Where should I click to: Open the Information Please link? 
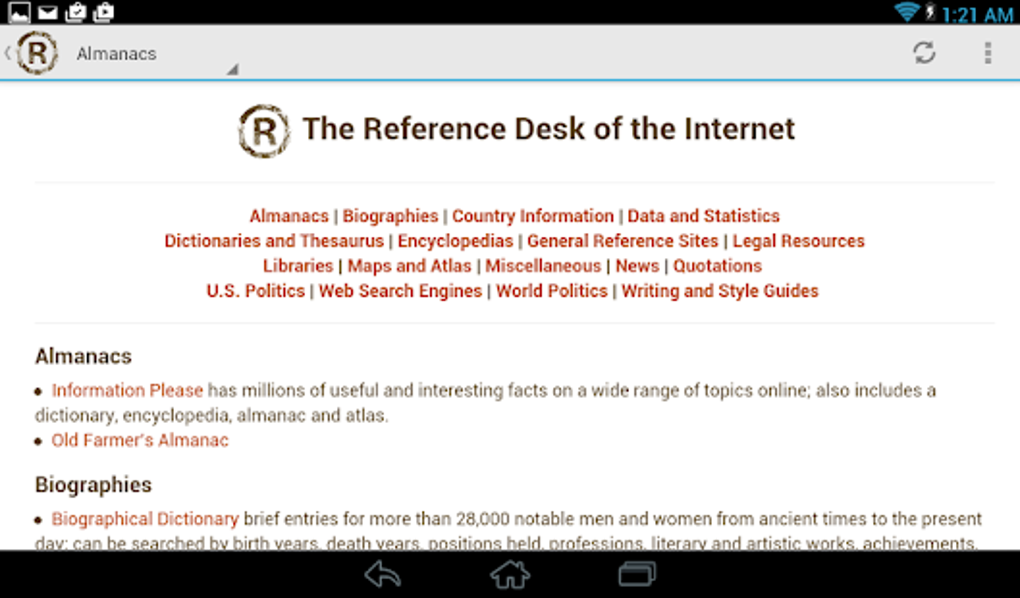click(x=127, y=390)
